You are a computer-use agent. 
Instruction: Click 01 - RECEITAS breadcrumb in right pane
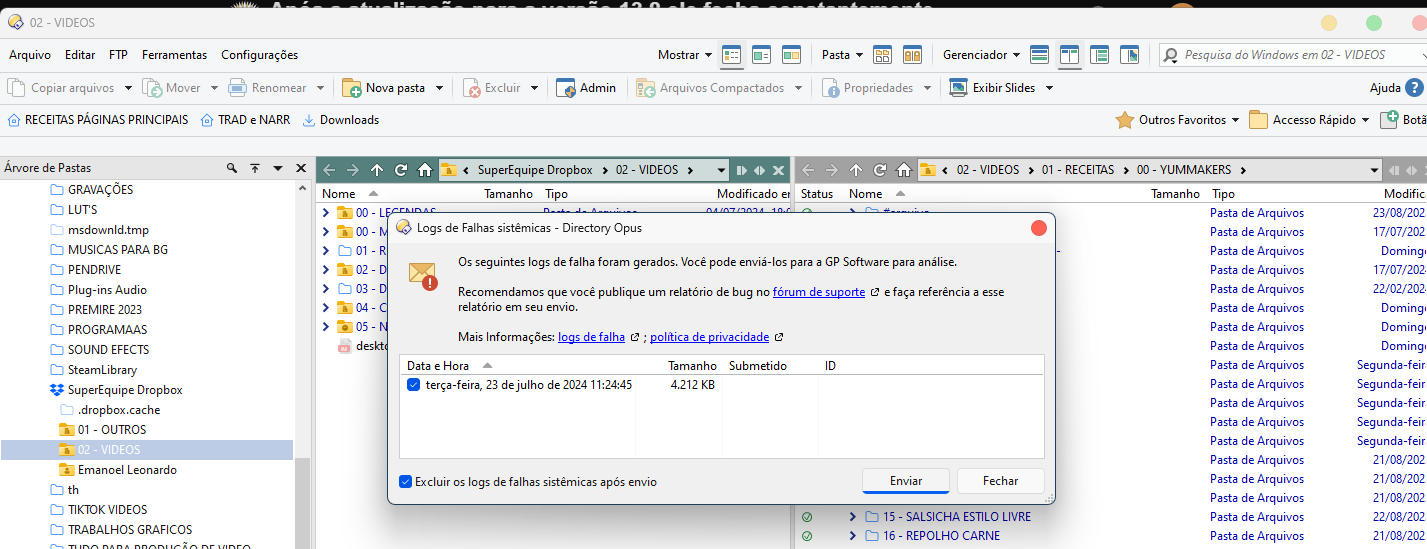coord(1078,170)
